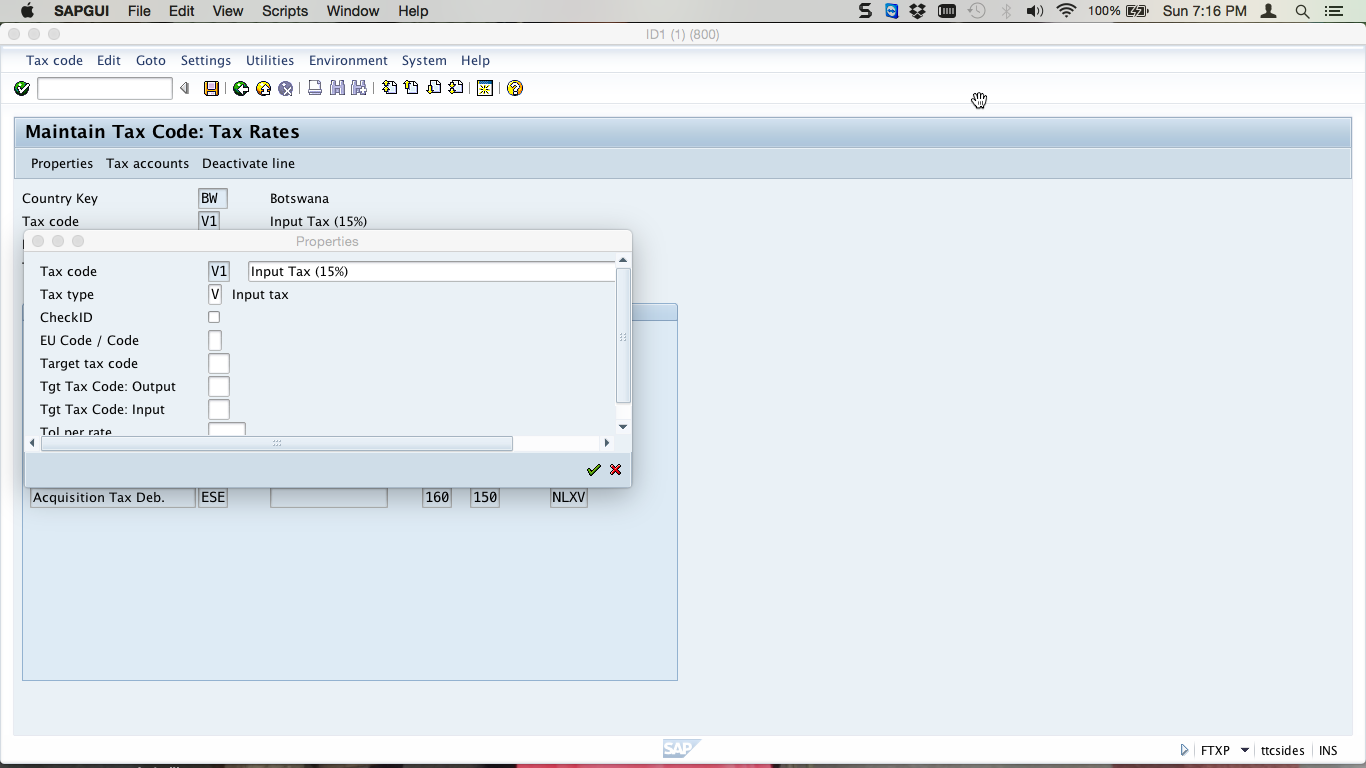This screenshot has height=768, width=1366.
Task: Click the Target tax code field
Action: (219, 363)
